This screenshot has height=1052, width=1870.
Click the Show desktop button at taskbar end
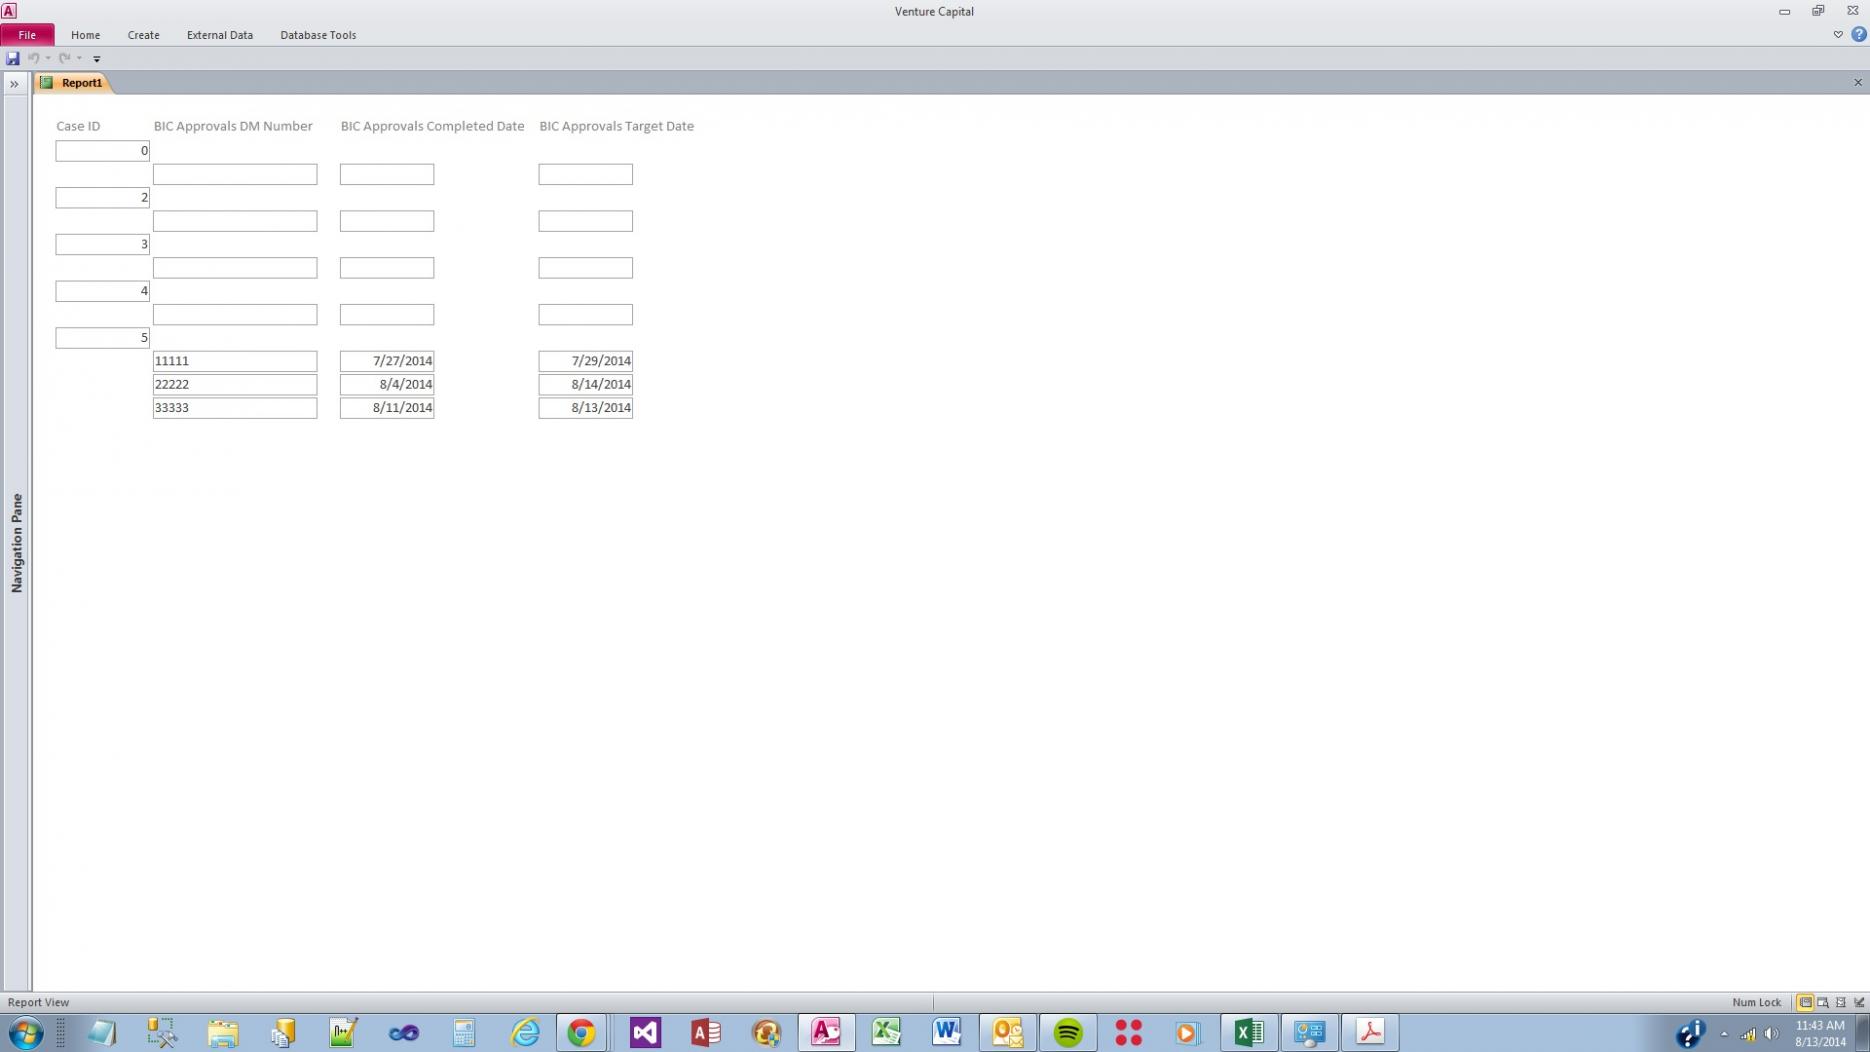(x=1863, y=1032)
